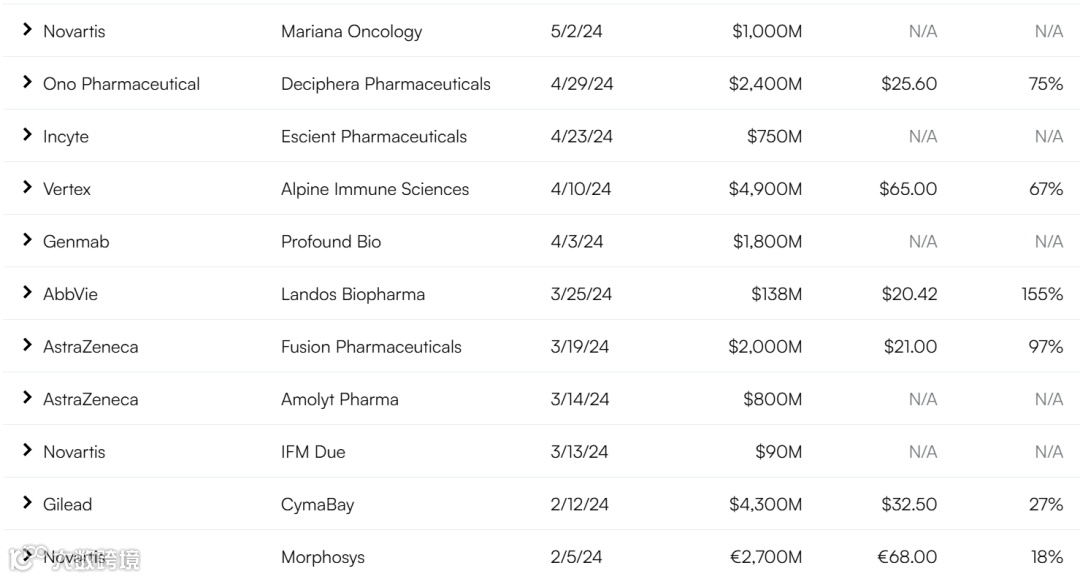Image resolution: width=1080 pixels, height=579 pixels.
Task: Click the Morphosys target name
Action: [x=322, y=557]
